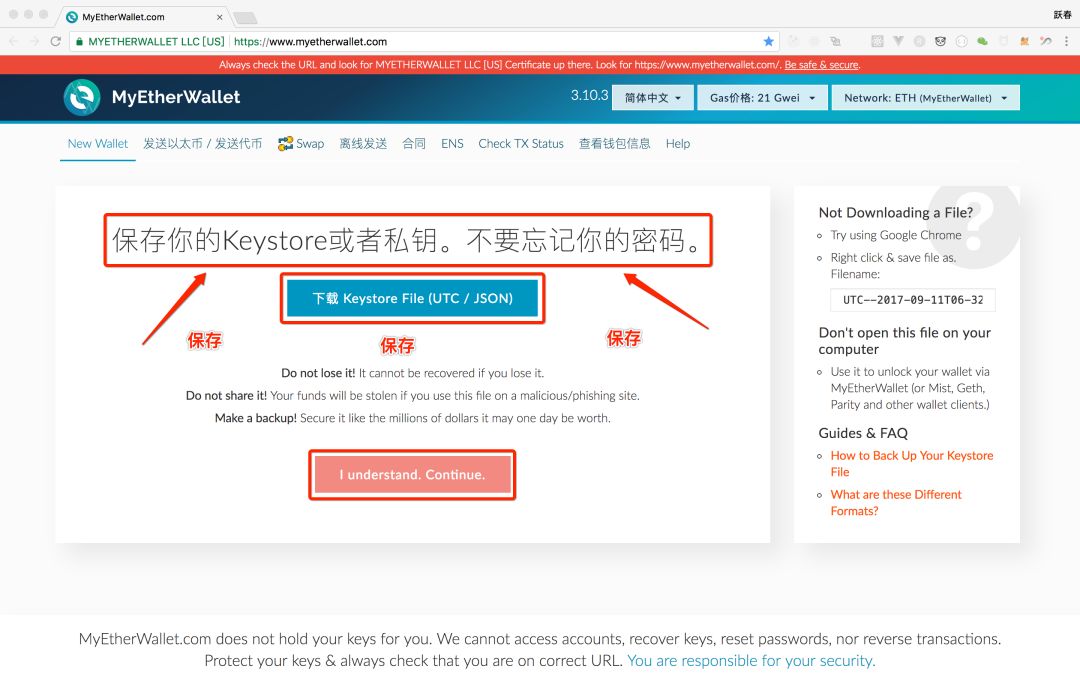Open the MetaMask fox extension icon
Screen dimensions: 1080x675
click(x=1024, y=41)
